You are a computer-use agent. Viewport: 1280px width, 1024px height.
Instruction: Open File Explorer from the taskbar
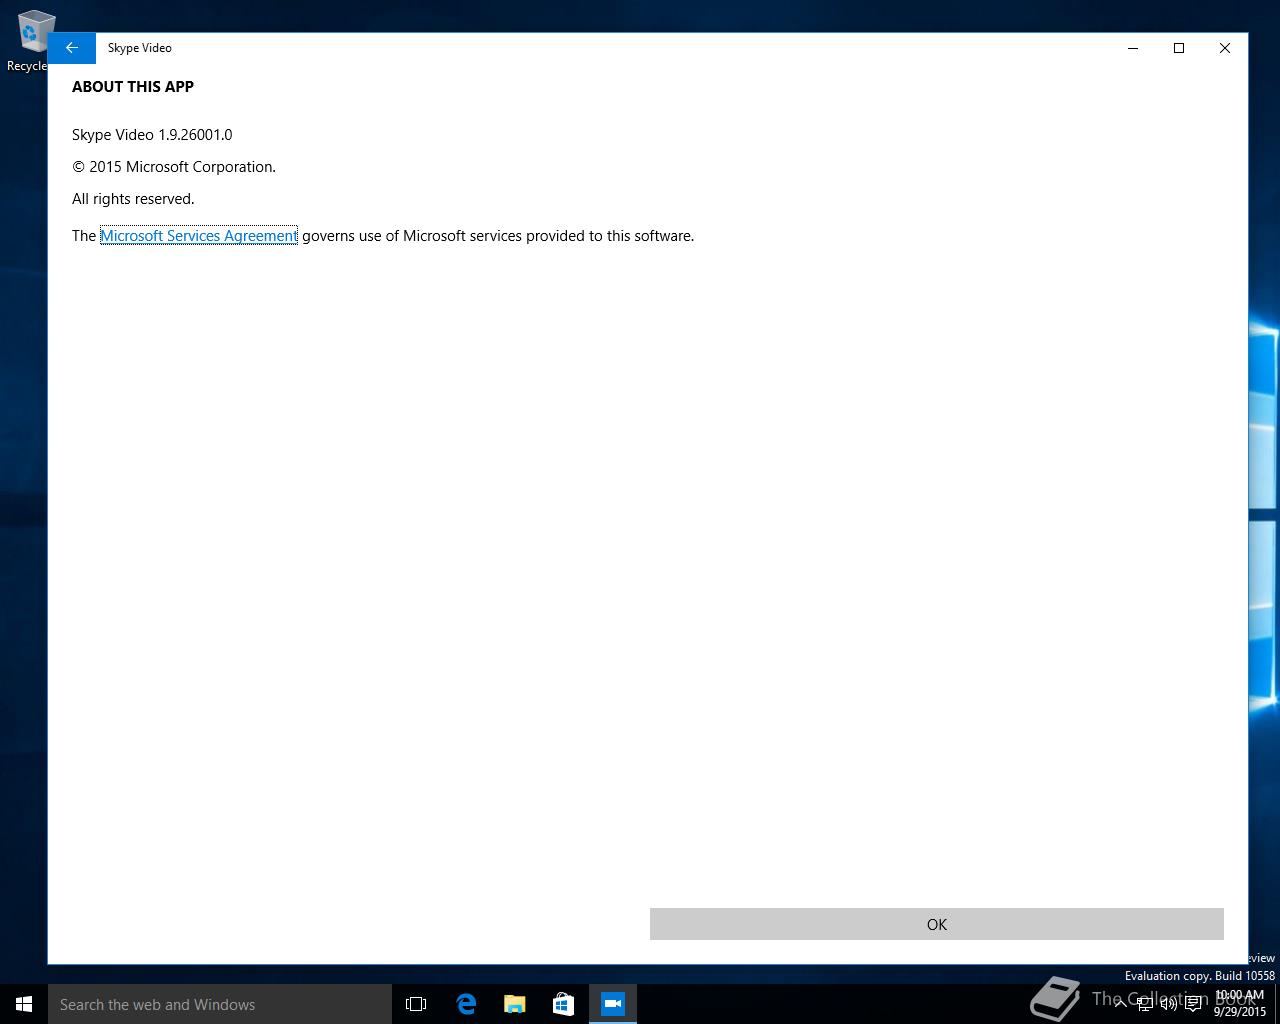point(514,1004)
